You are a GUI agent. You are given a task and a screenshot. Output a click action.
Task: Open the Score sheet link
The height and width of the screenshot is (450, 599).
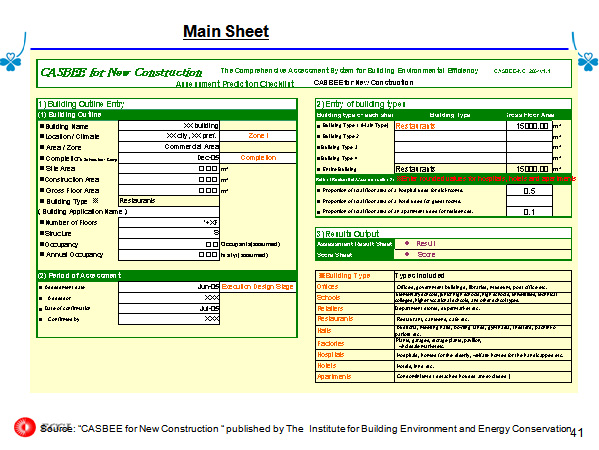pyautogui.click(x=426, y=254)
